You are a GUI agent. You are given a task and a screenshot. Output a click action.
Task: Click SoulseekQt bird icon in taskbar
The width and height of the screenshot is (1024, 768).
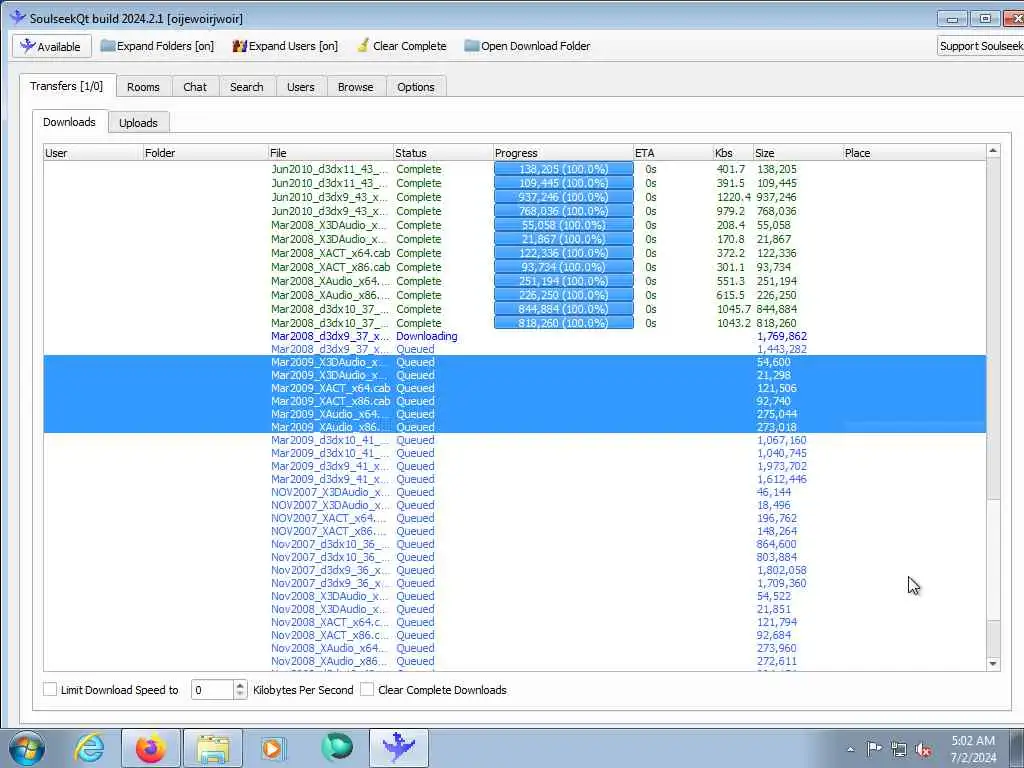click(x=398, y=748)
